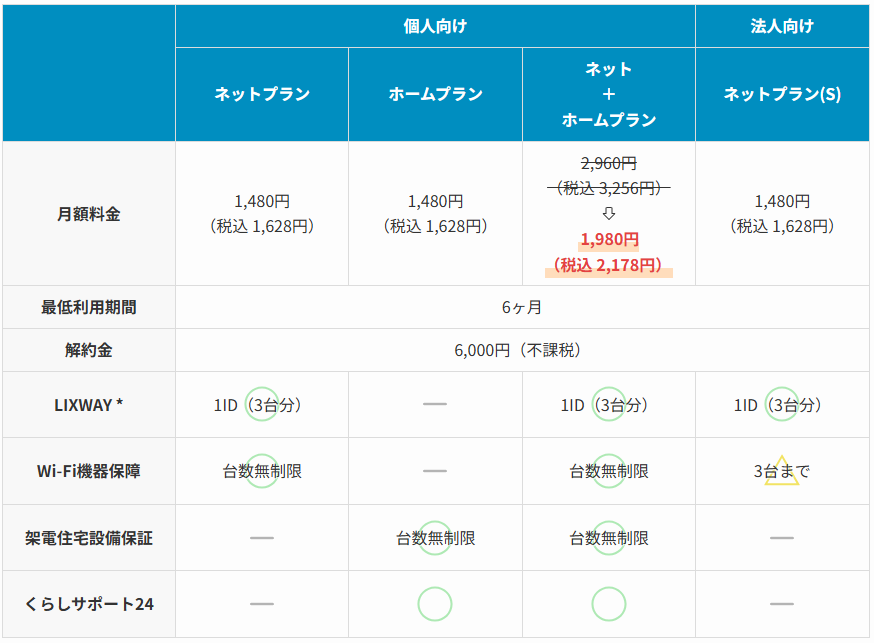Click 台数無制限 in 架電住宅設備保証 under ホームプラン
The height and width of the screenshot is (643, 874).
[435, 538]
